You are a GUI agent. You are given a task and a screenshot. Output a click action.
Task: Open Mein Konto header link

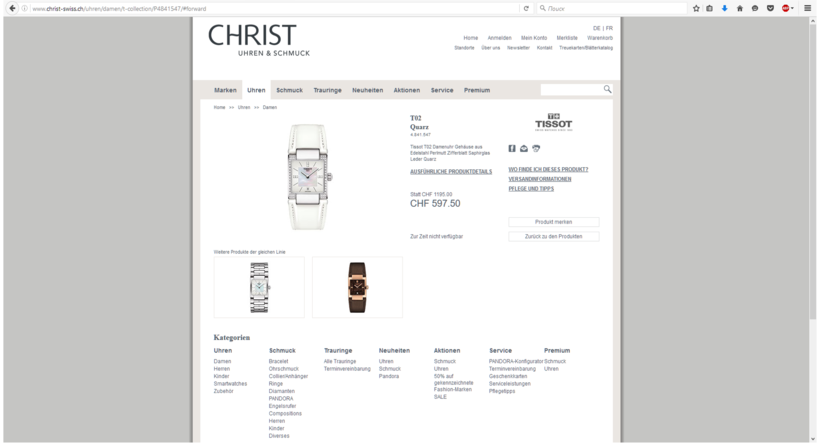point(534,38)
